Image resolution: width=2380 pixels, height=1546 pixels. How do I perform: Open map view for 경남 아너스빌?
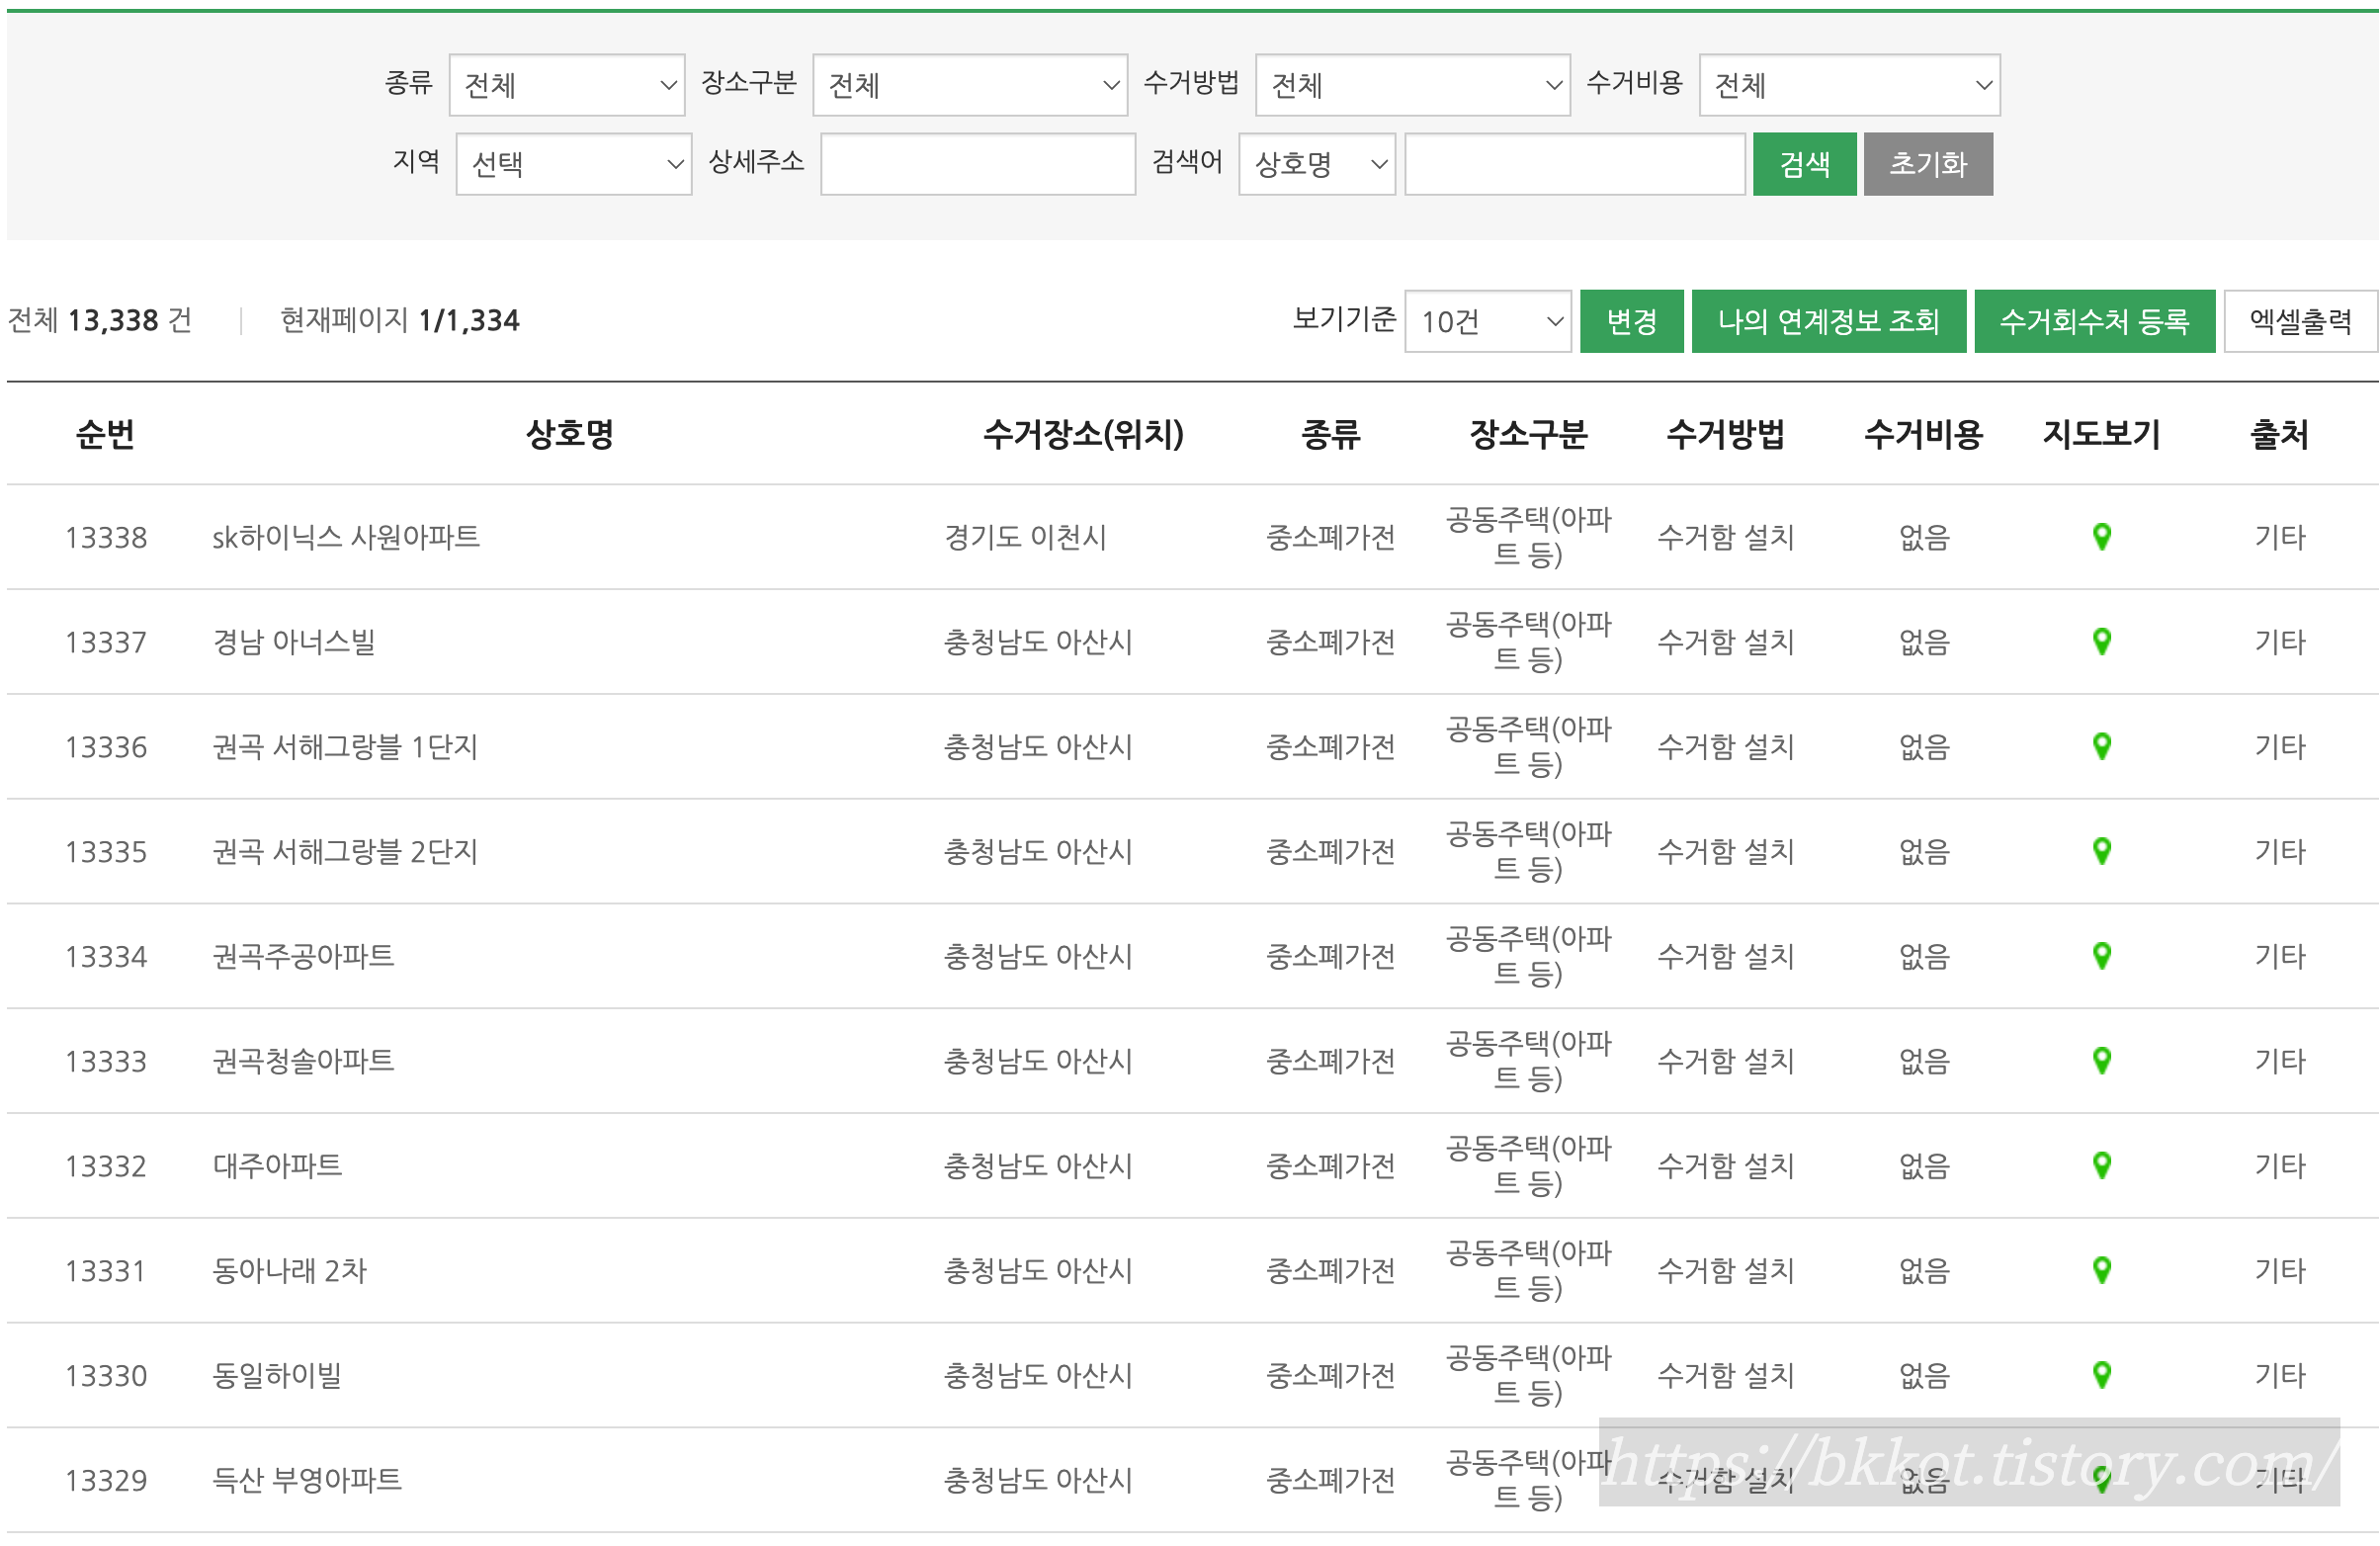click(2101, 641)
